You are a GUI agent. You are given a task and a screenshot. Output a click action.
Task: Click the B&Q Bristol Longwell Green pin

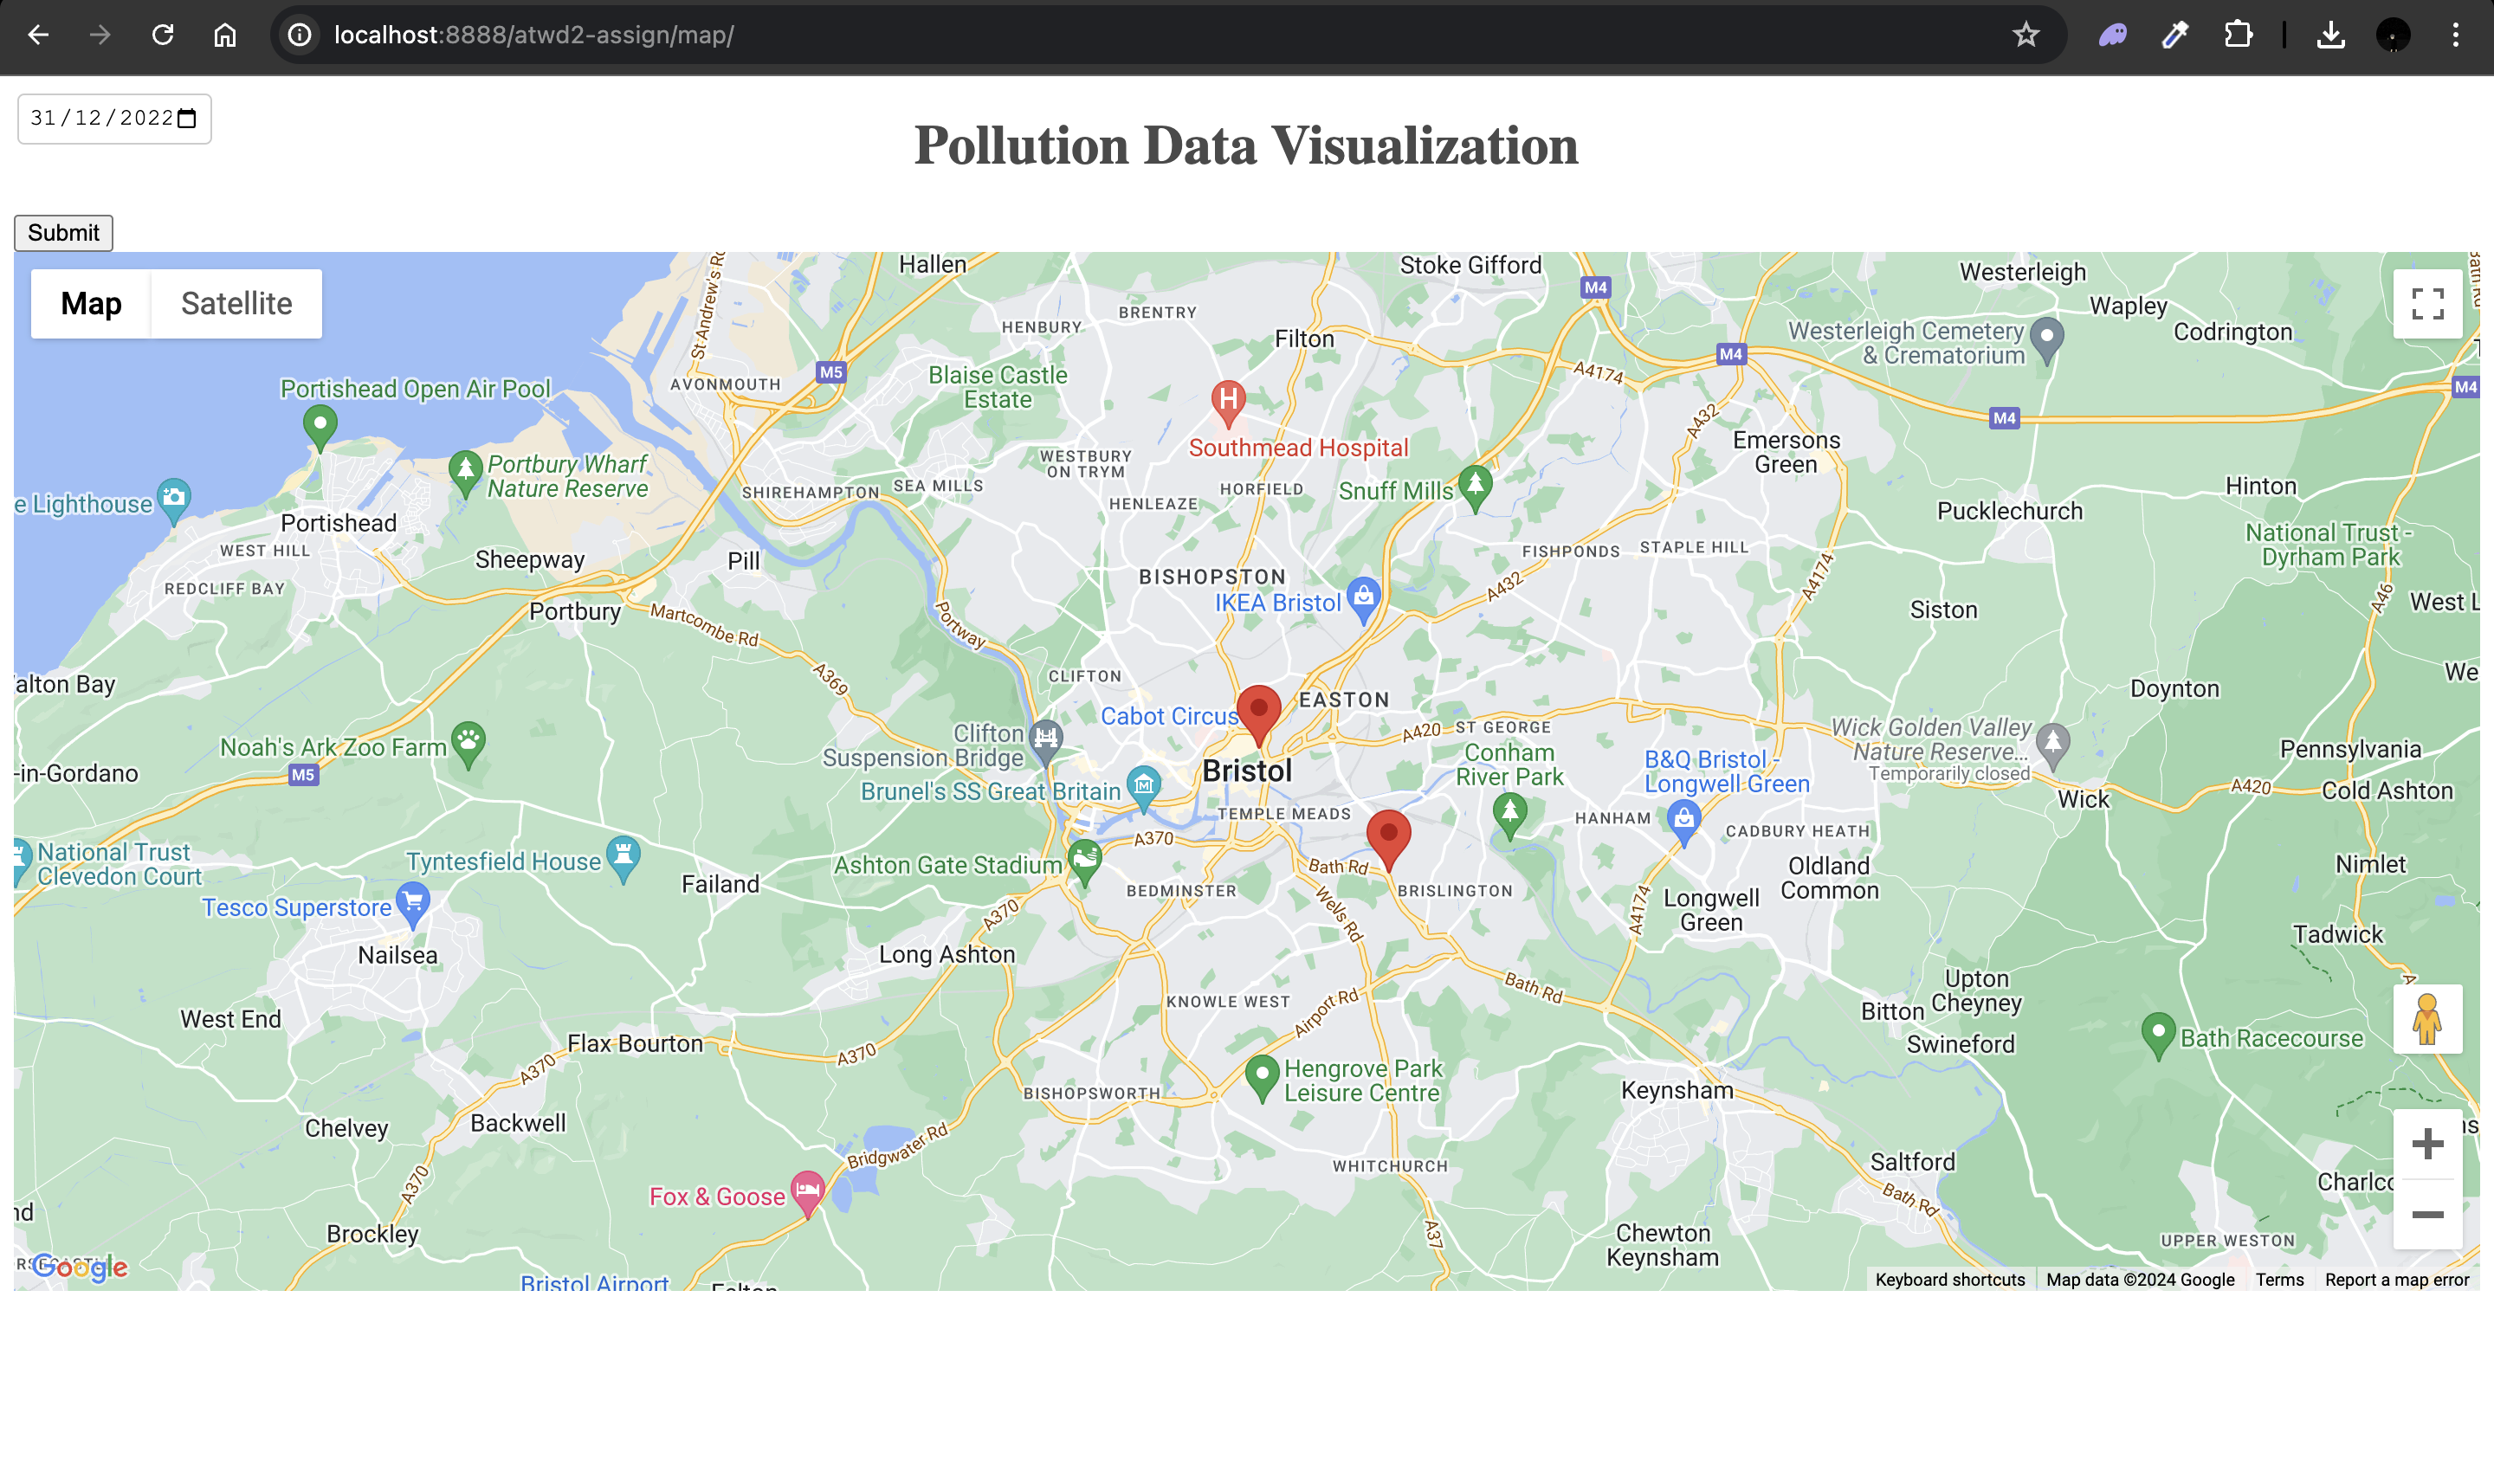(x=1684, y=823)
